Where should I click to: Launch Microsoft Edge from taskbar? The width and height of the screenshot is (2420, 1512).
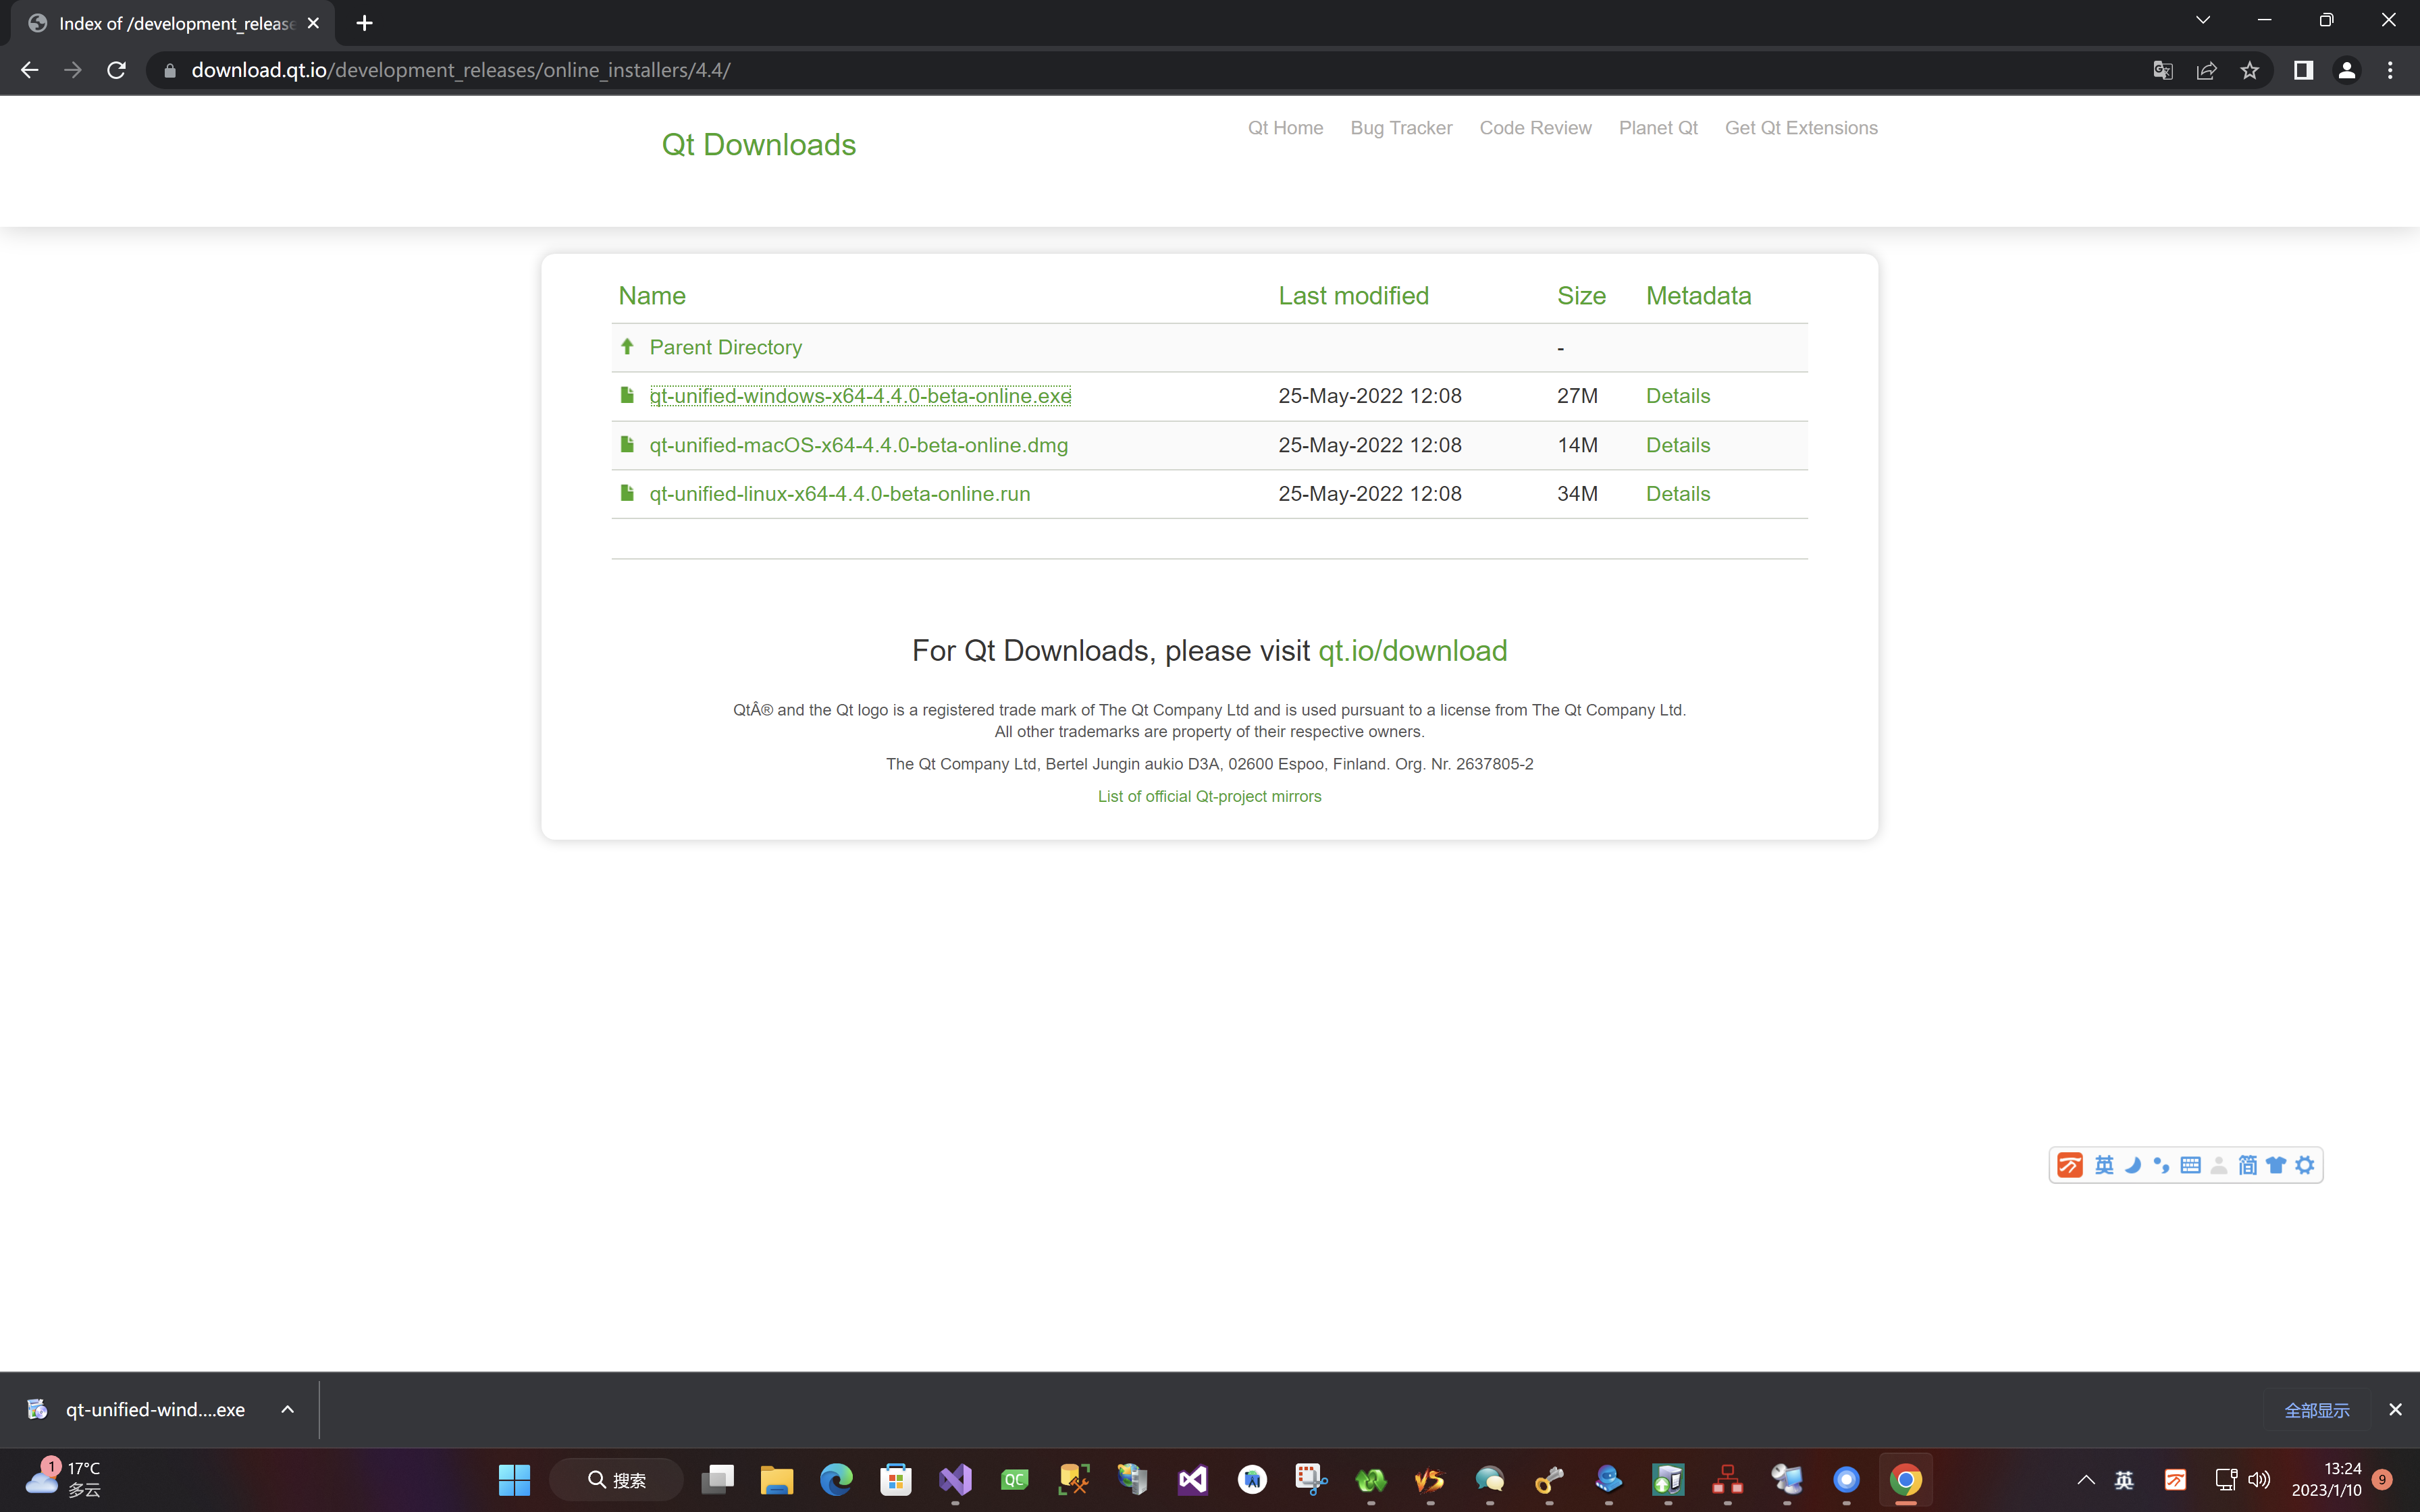836,1480
